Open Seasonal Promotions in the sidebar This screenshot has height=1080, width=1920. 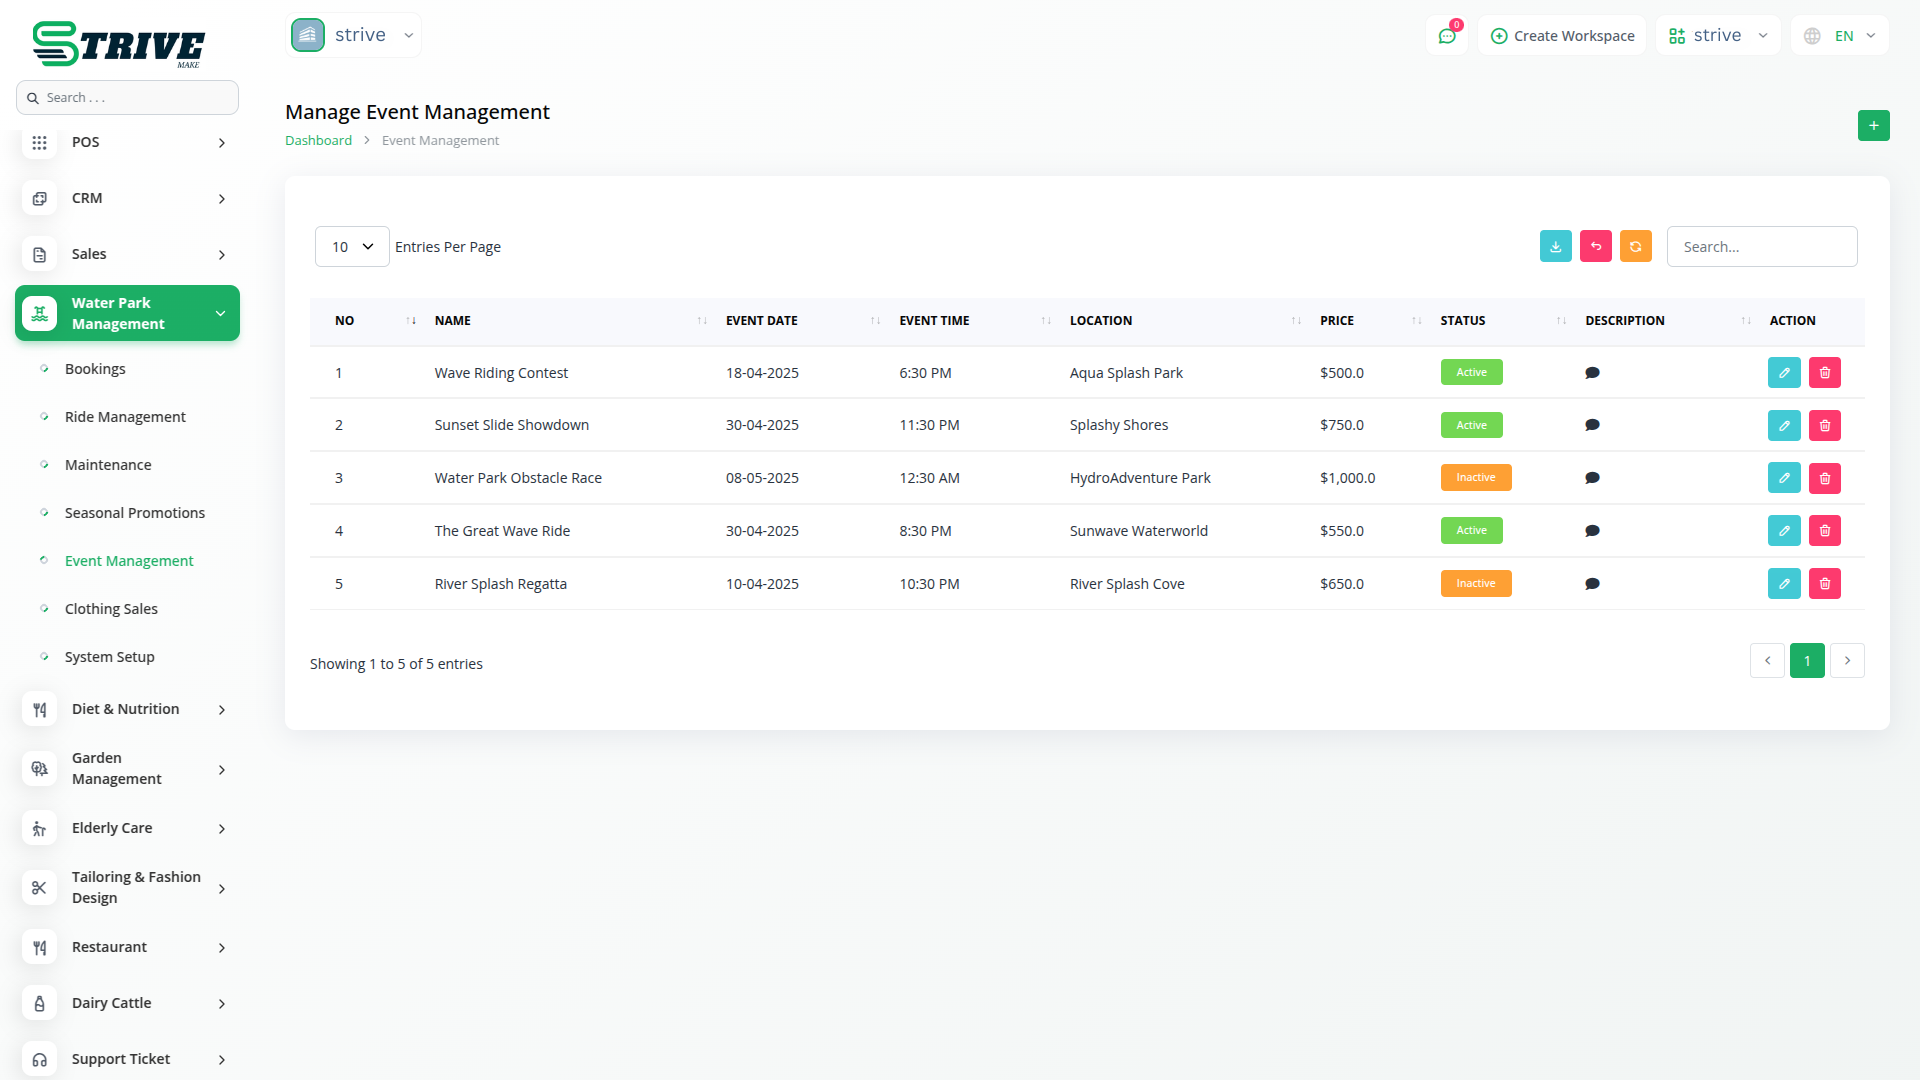[x=134, y=513]
